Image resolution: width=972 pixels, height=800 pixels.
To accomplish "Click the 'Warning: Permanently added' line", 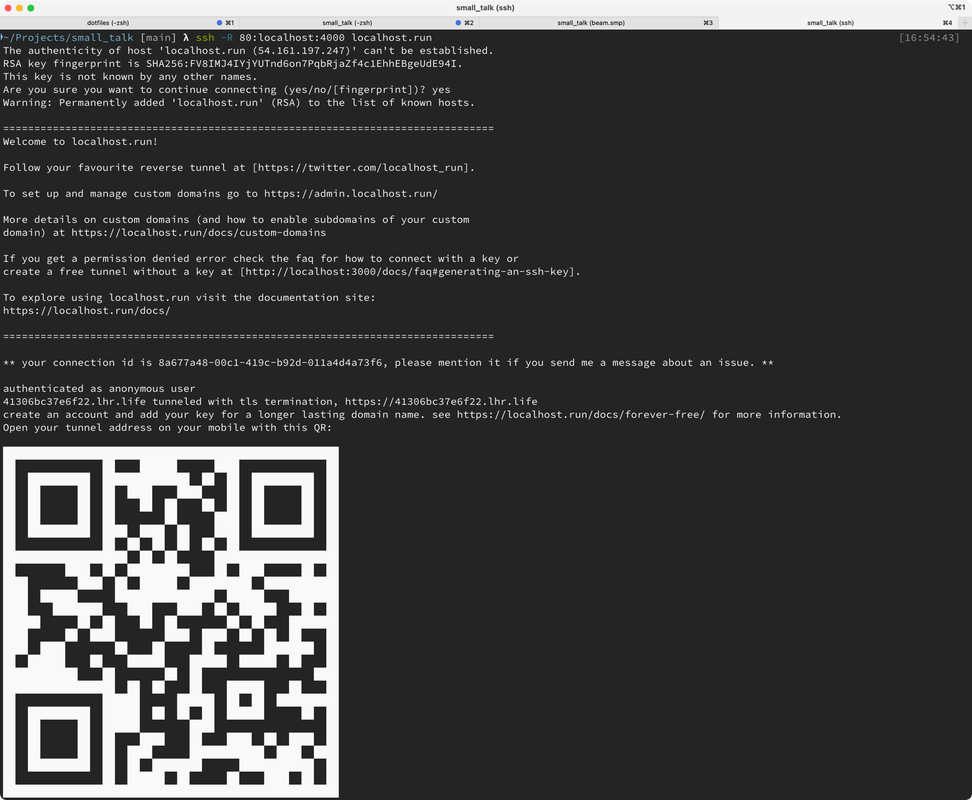I will (x=239, y=103).
